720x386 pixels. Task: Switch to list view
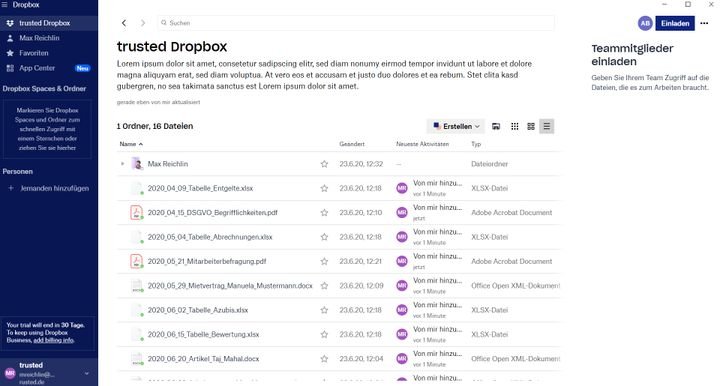(546, 126)
